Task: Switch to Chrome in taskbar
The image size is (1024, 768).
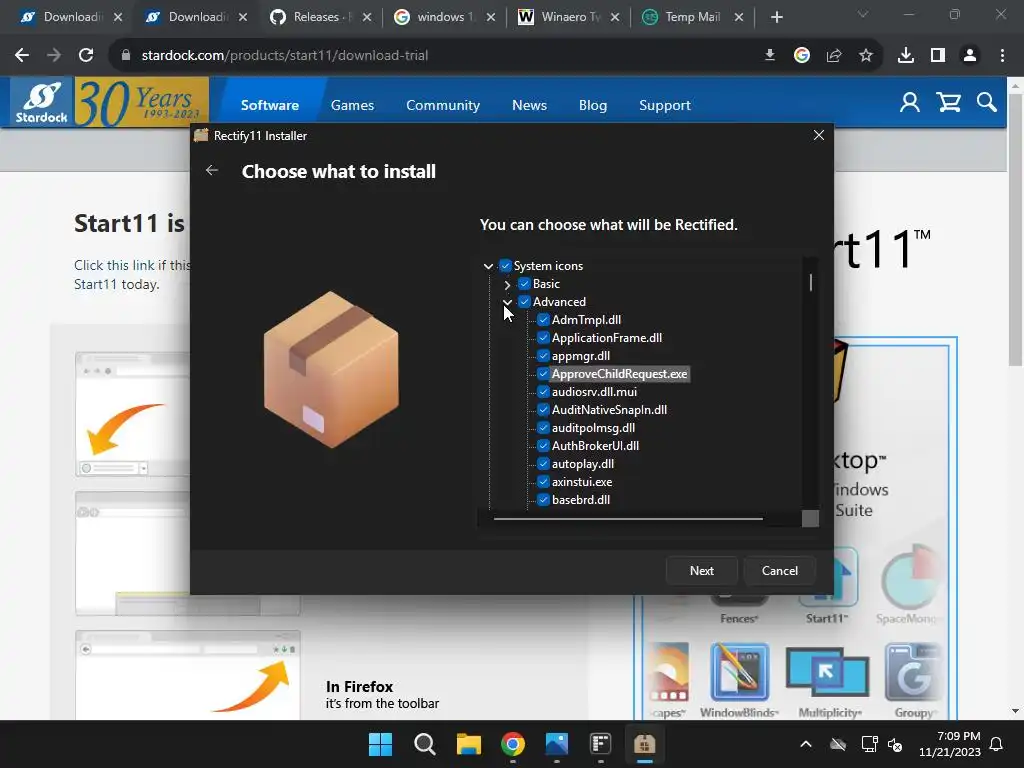Action: [513, 744]
